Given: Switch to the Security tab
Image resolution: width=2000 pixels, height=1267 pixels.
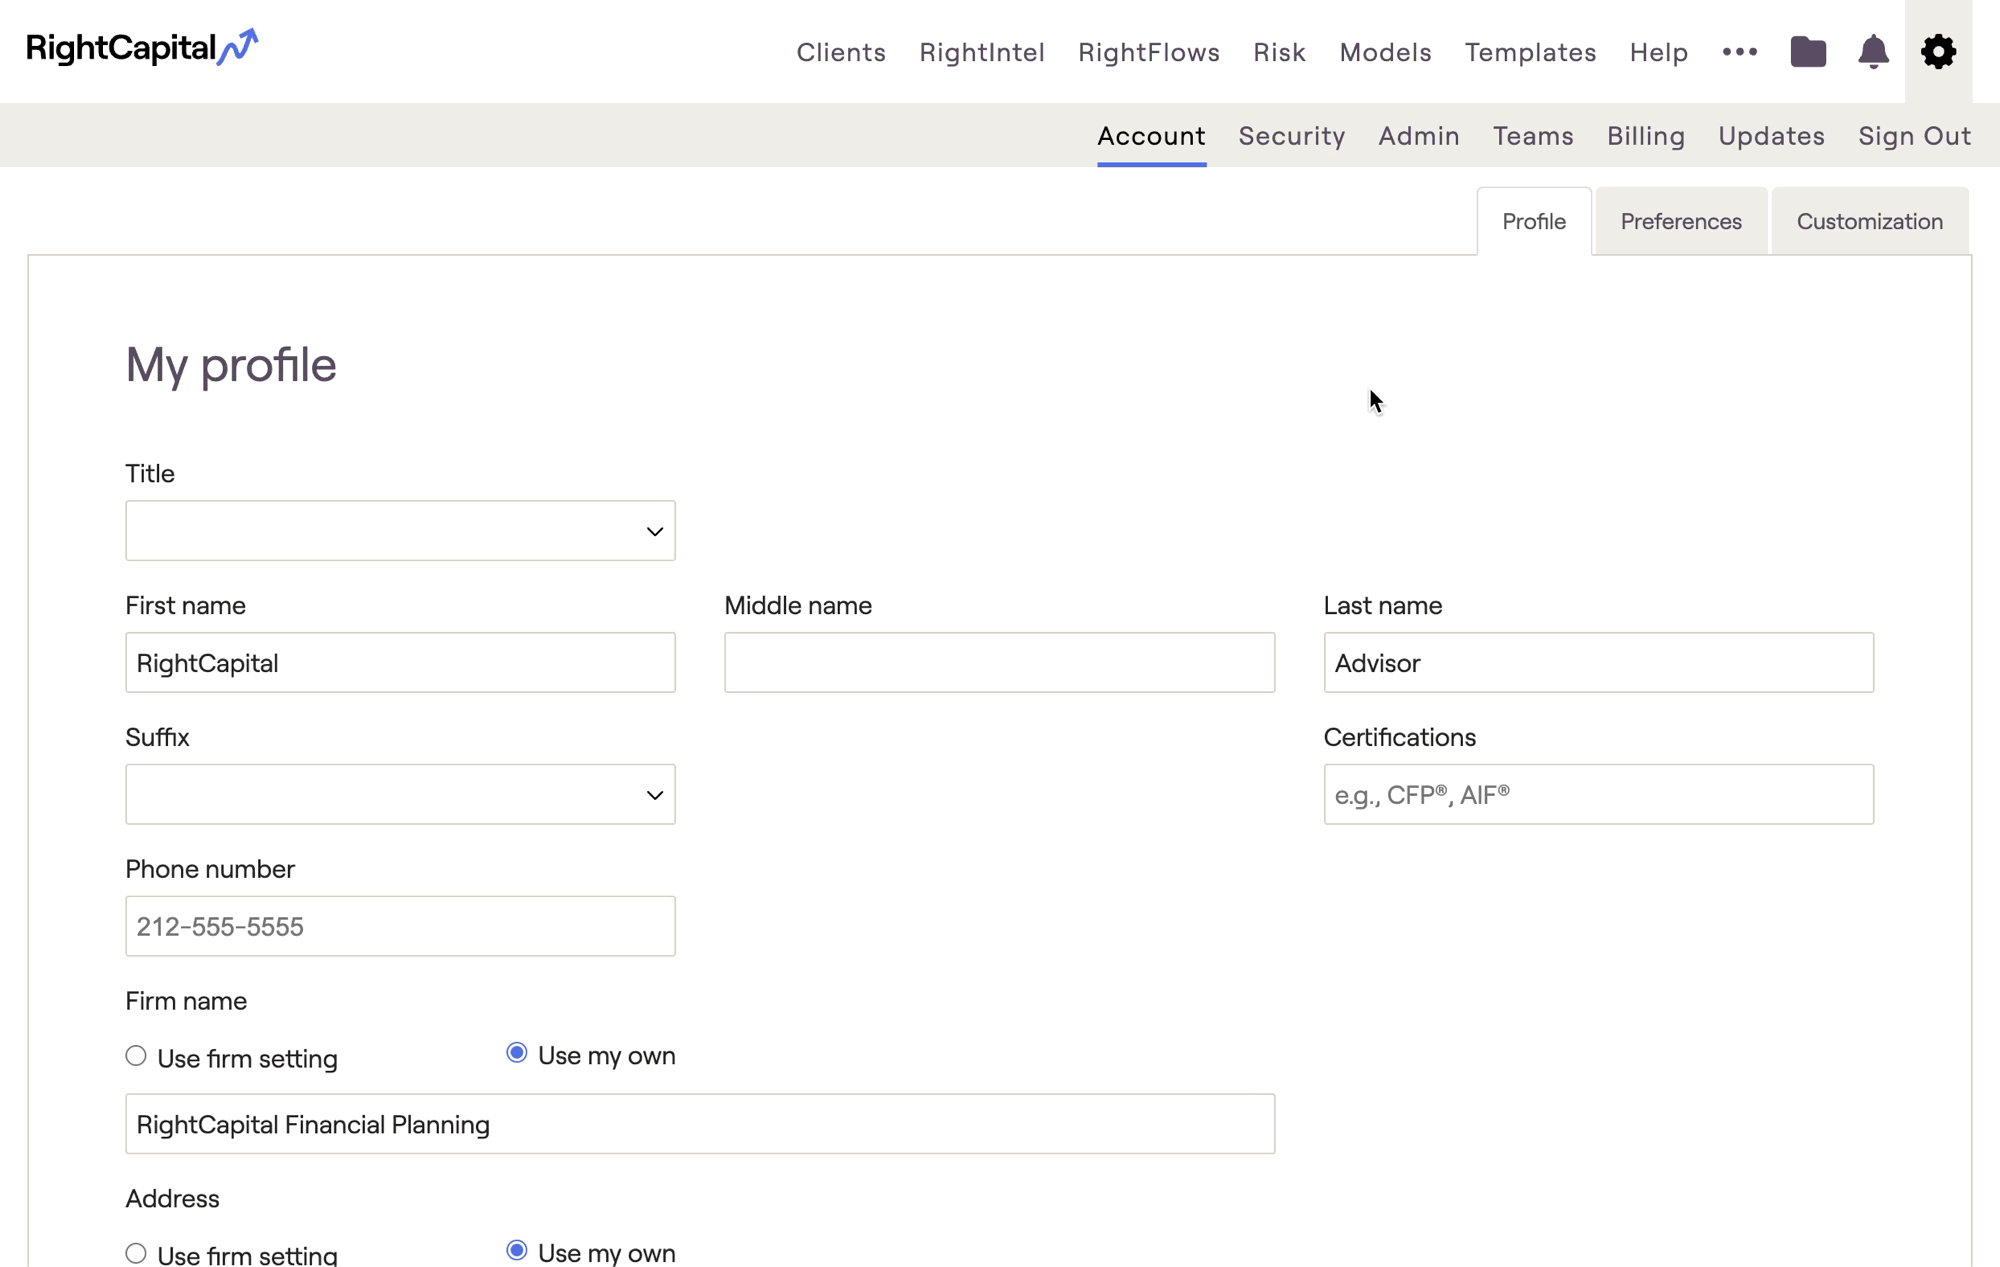Looking at the screenshot, I should pyautogui.click(x=1292, y=136).
